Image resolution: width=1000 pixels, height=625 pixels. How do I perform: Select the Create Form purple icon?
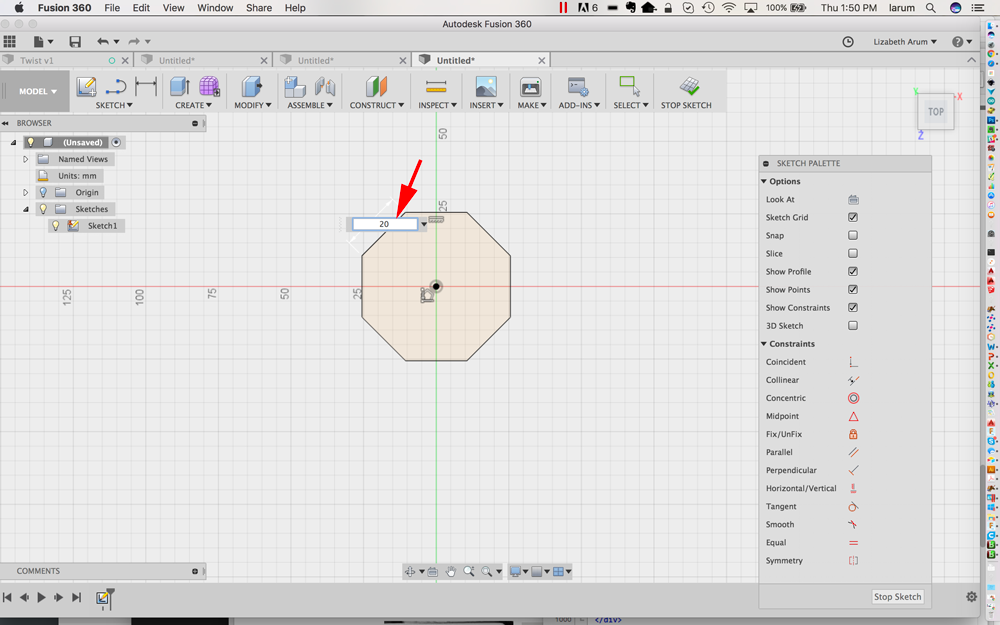pyautogui.click(x=209, y=86)
